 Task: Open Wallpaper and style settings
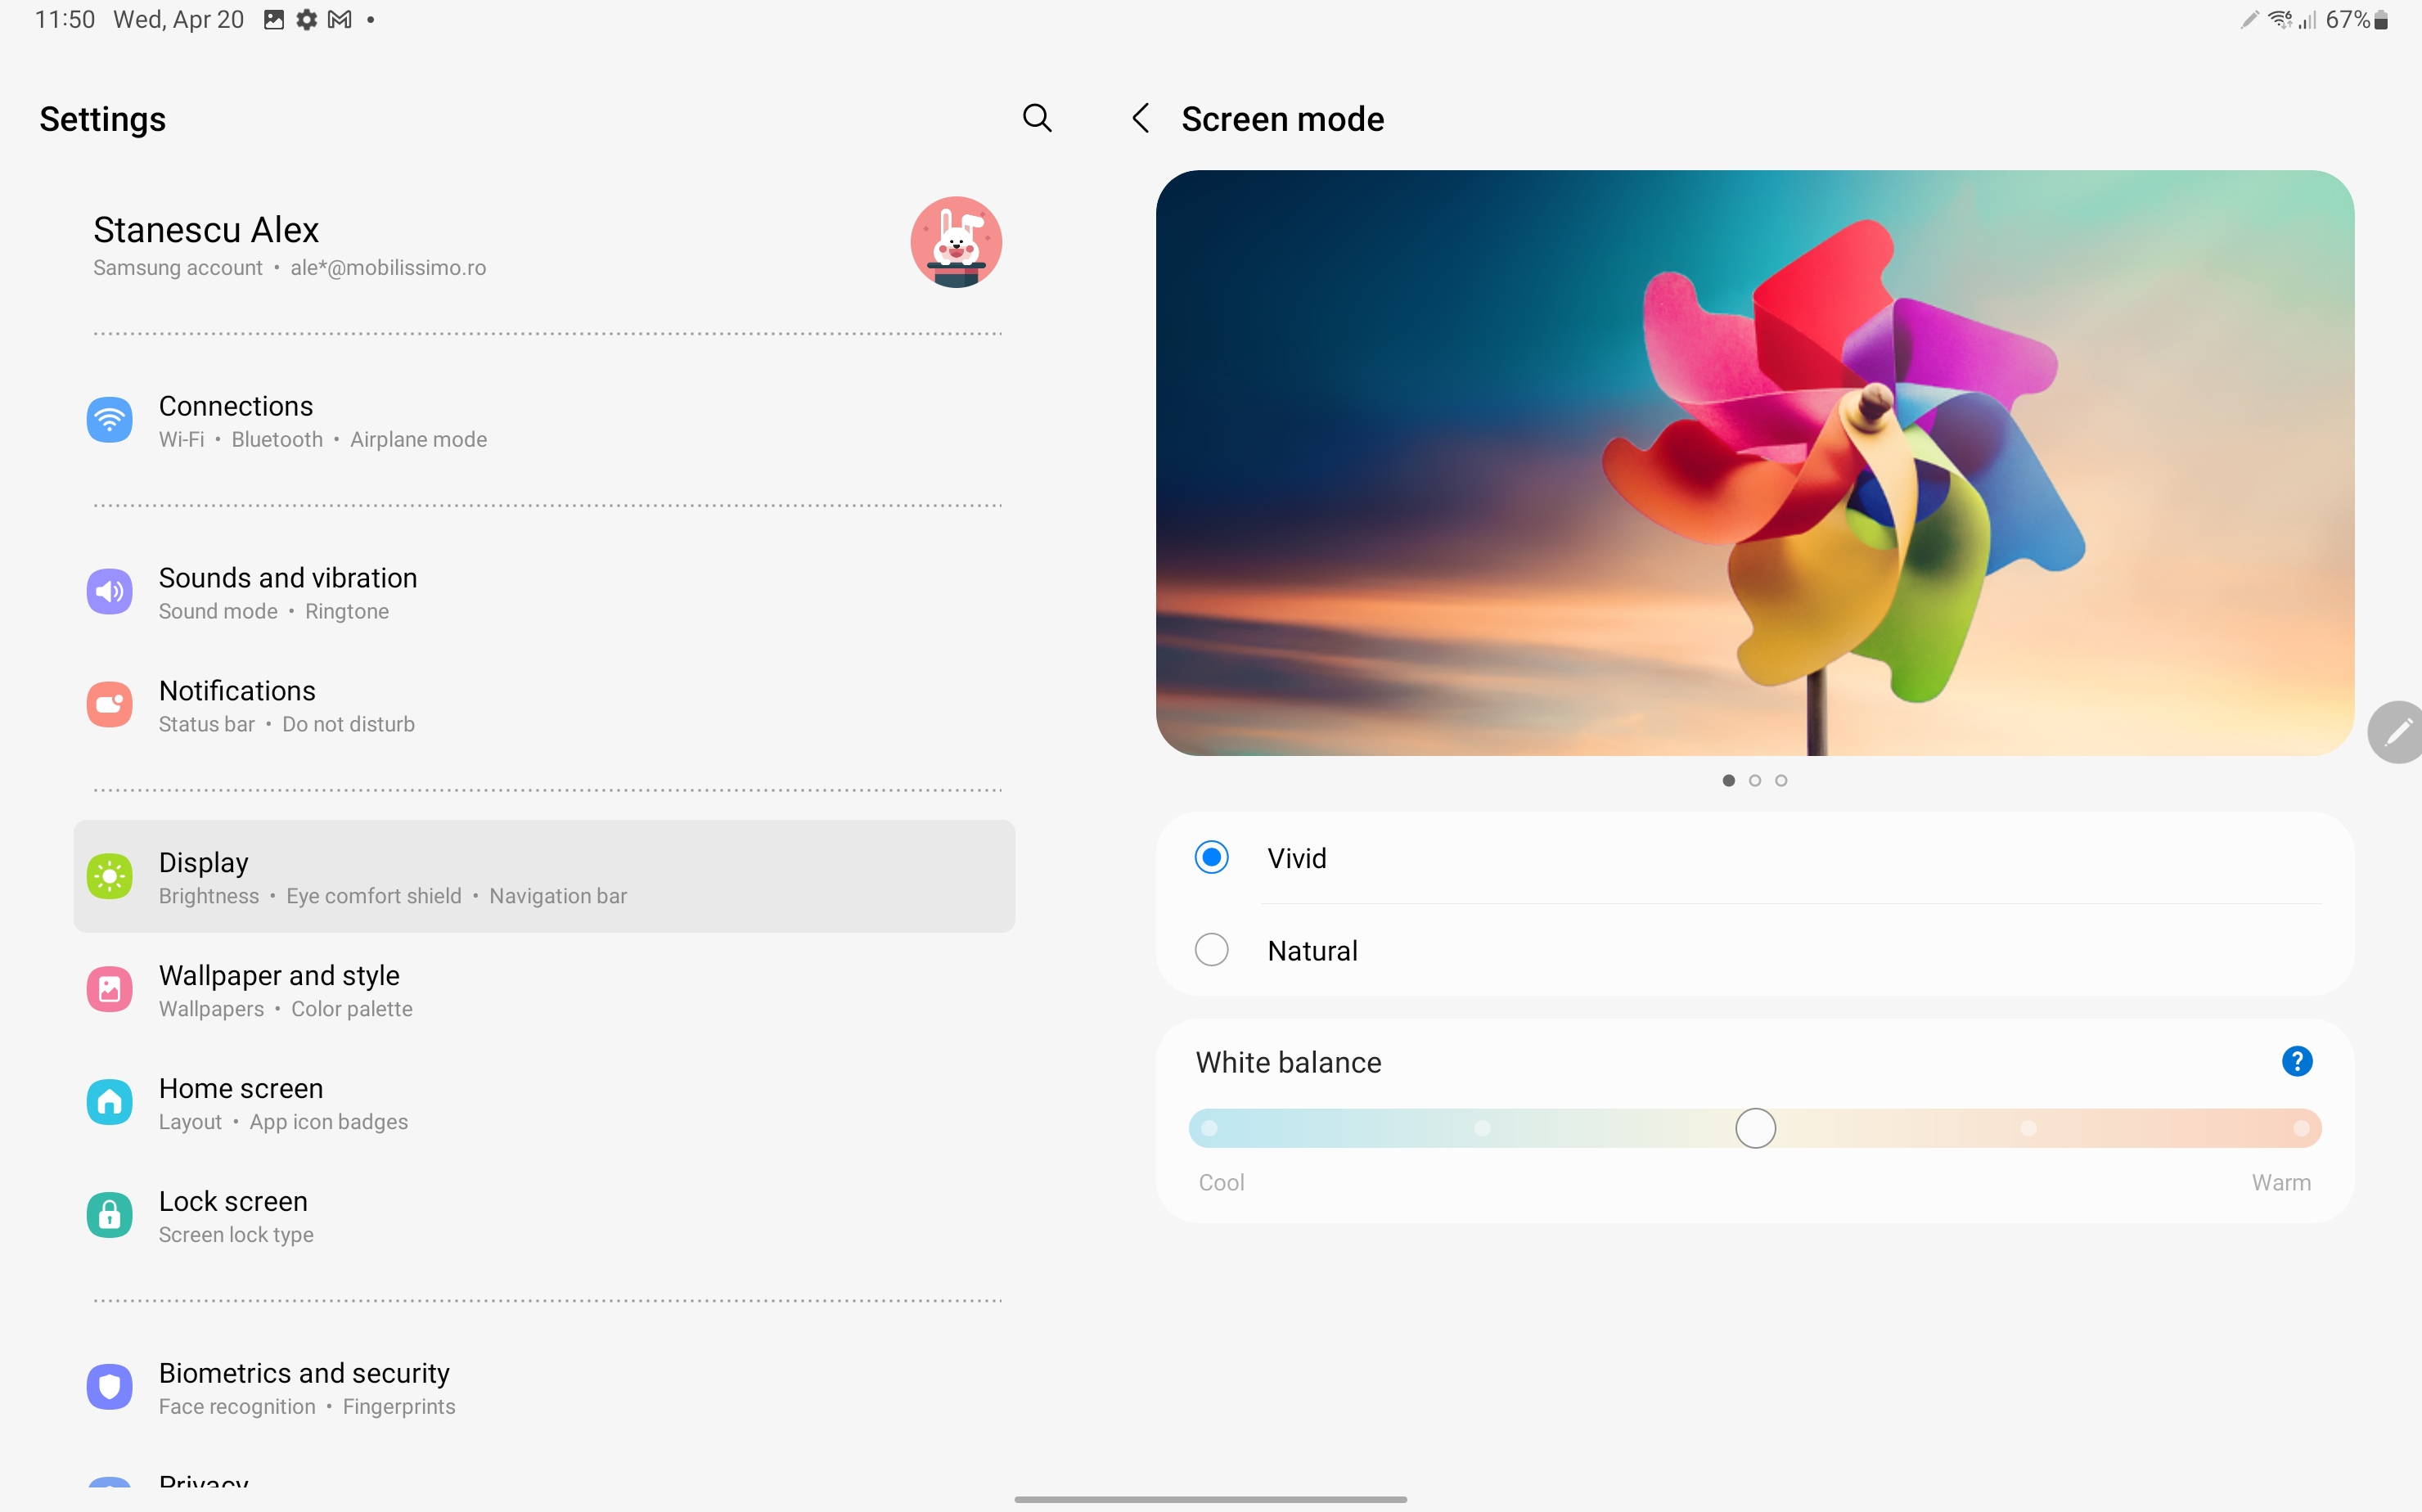(545, 991)
